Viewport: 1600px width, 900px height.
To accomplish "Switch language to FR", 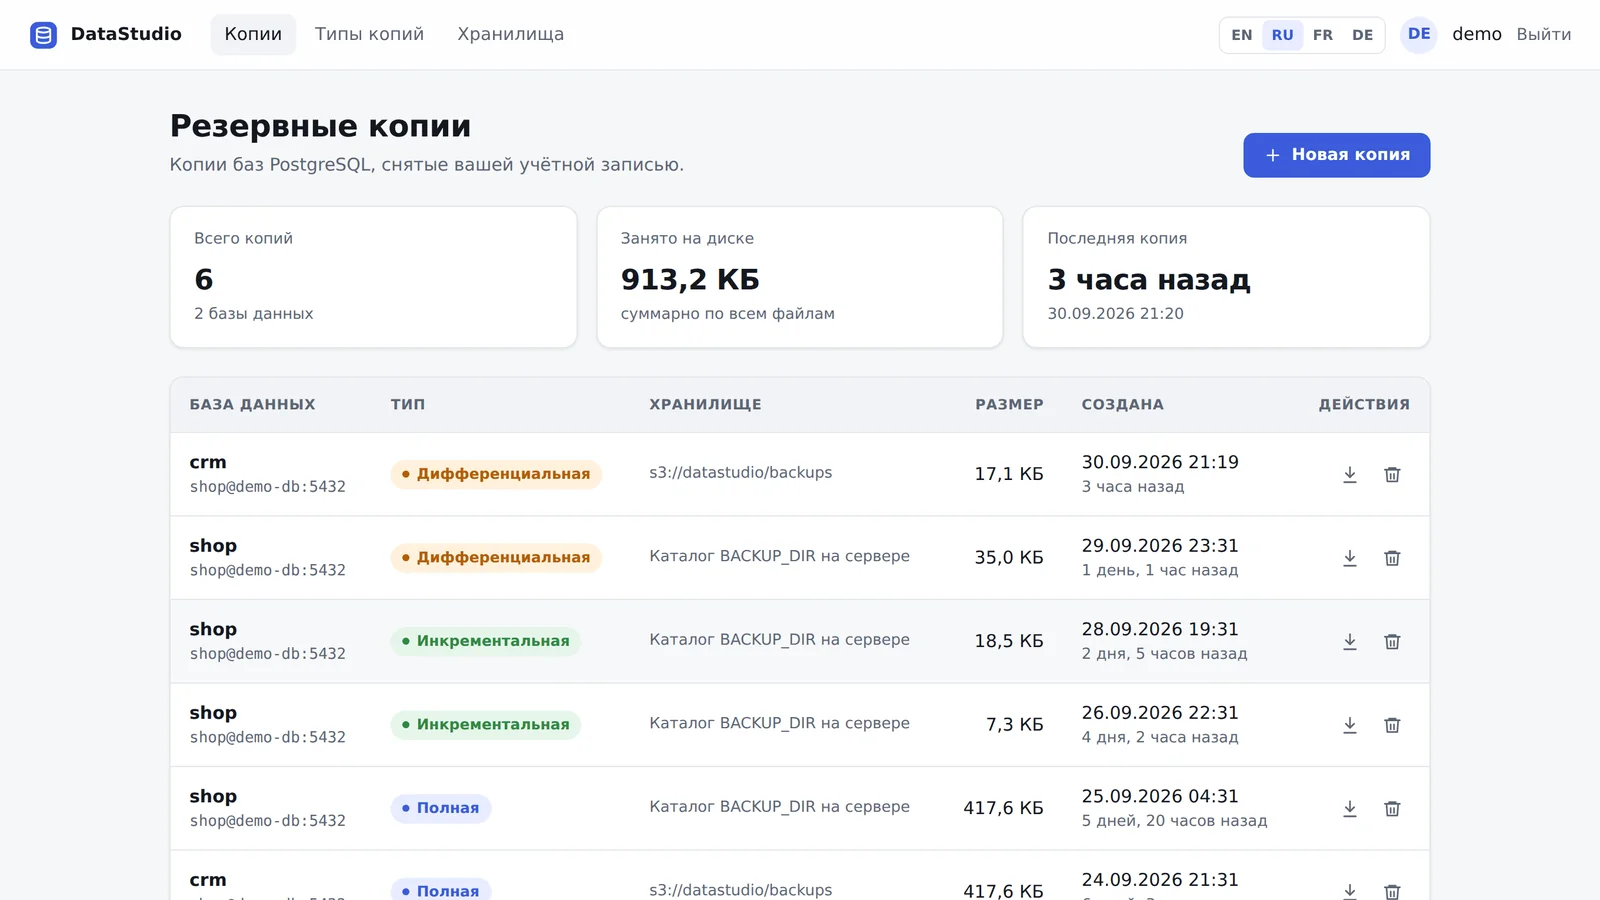I will click(x=1323, y=35).
